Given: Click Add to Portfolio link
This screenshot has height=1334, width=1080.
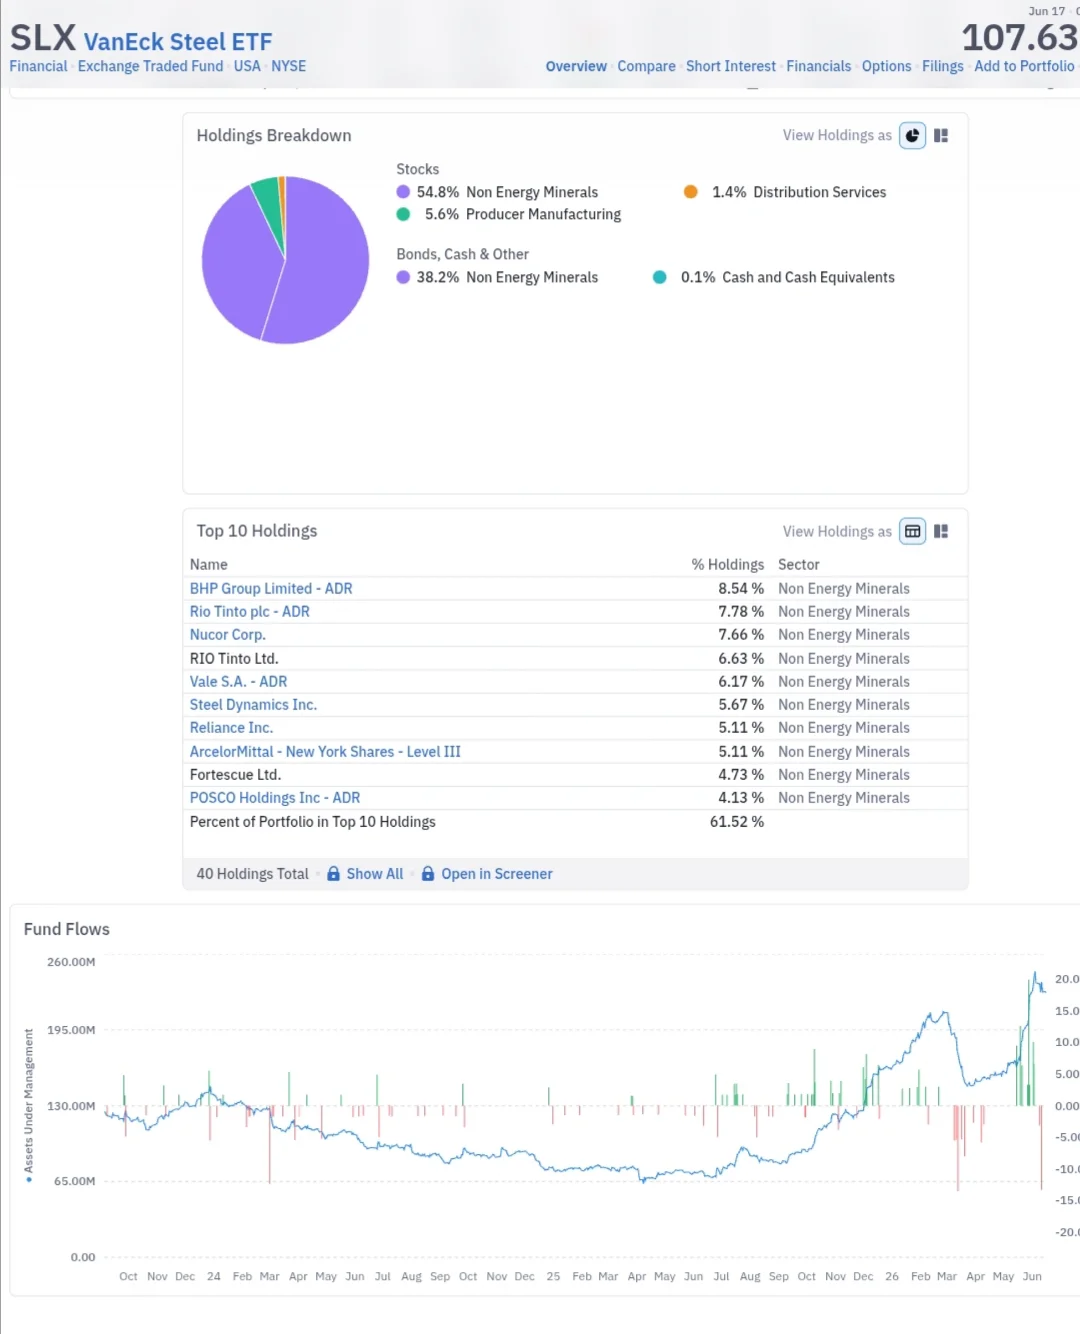Looking at the screenshot, I should [x=1024, y=66].
